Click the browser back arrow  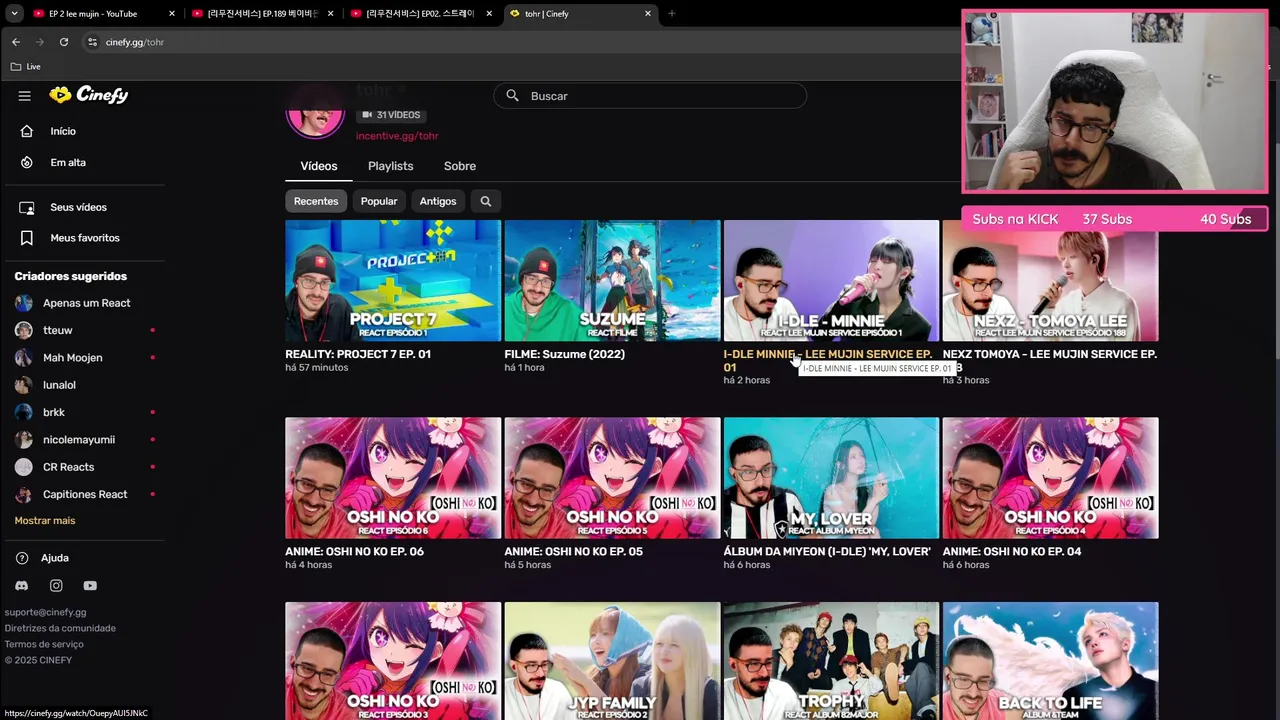pos(16,42)
